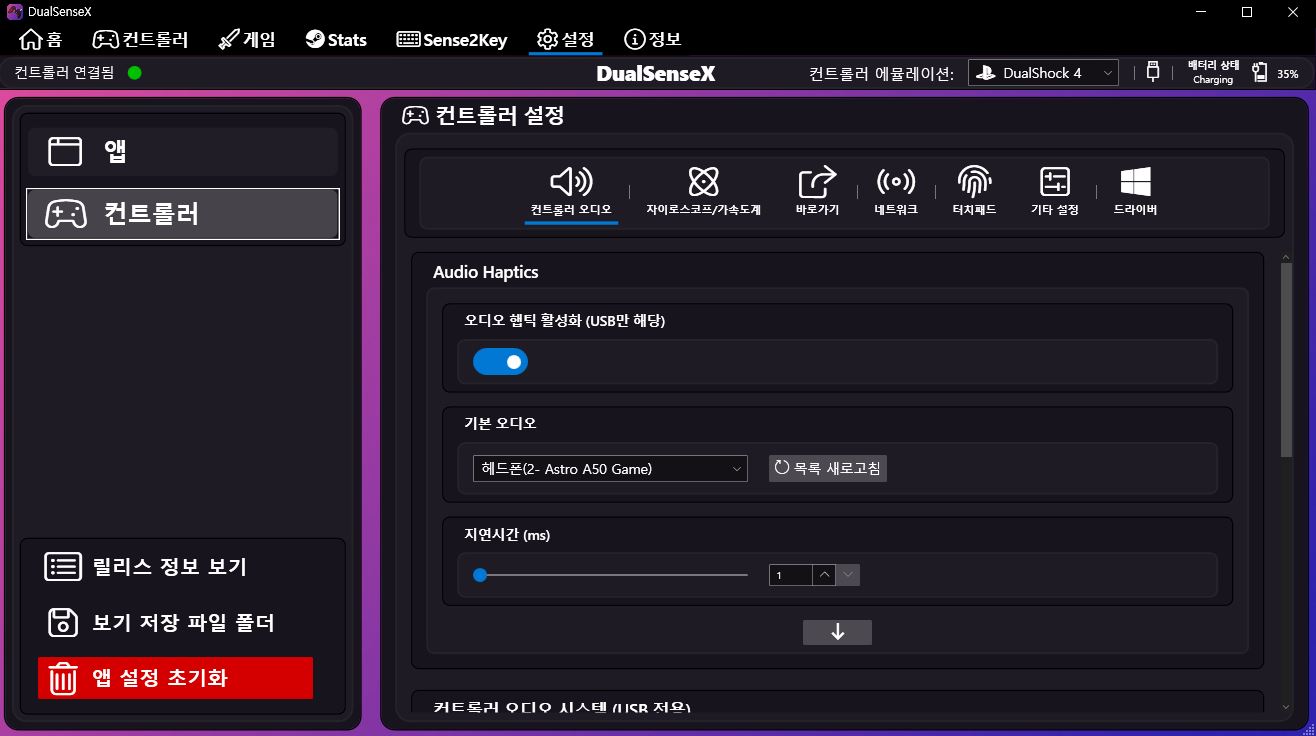This screenshot has height=736, width=1316.
Task: Open the 기본 오디오 device dropdown
Action: [x=610, y=468]
